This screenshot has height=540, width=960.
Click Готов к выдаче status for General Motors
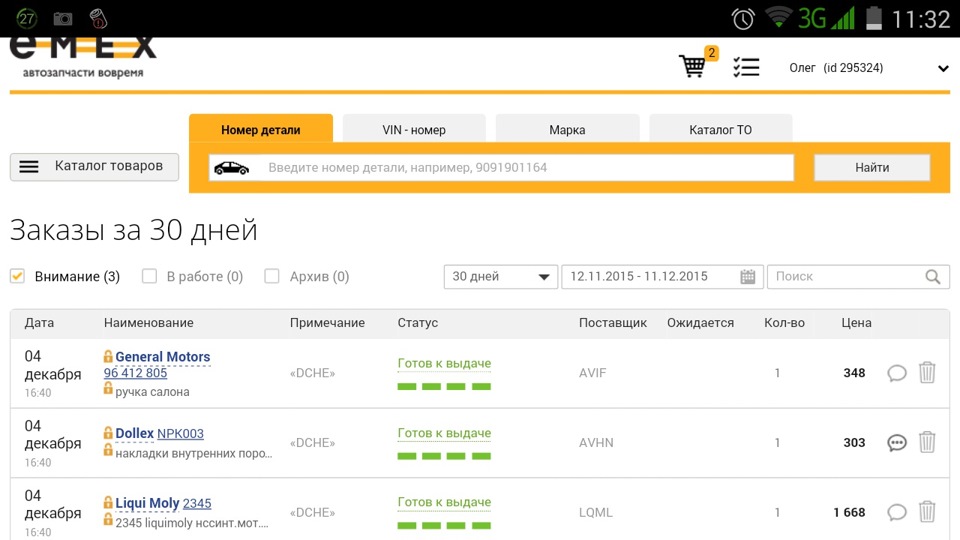click(444, 363)
